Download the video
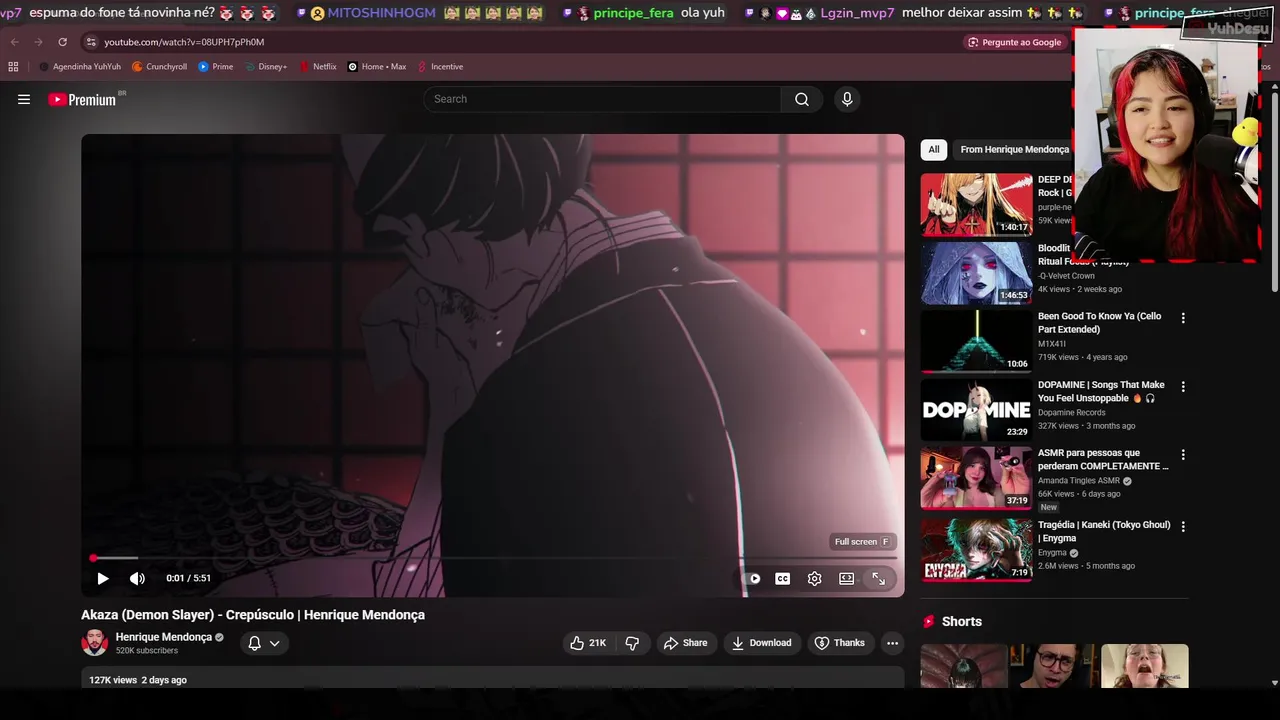Screen dimensions: 1280x720 coord(761,643)
